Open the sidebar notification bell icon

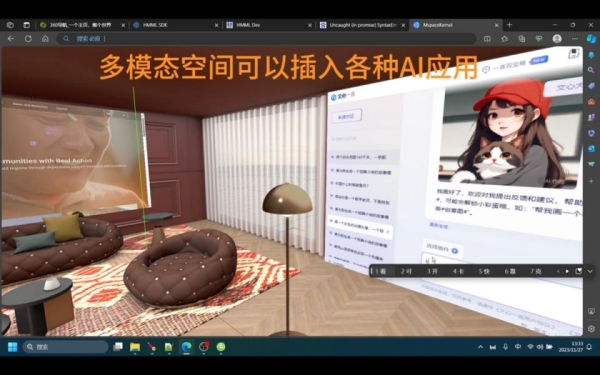click(x=591, y=55)
